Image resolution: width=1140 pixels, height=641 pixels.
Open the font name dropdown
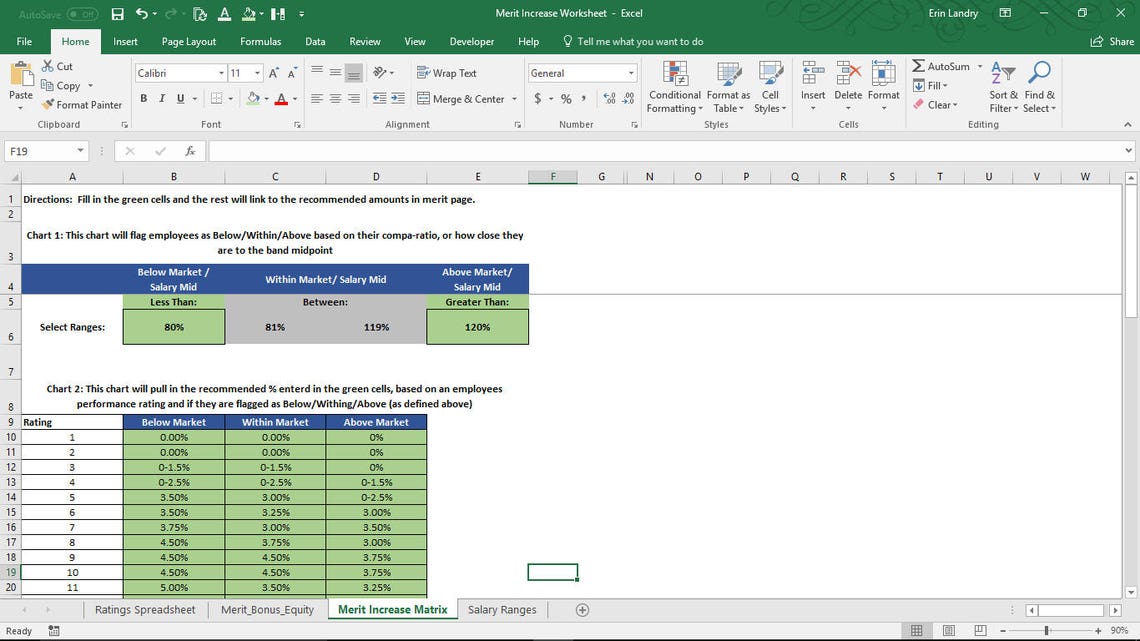[x=220, y=73]
